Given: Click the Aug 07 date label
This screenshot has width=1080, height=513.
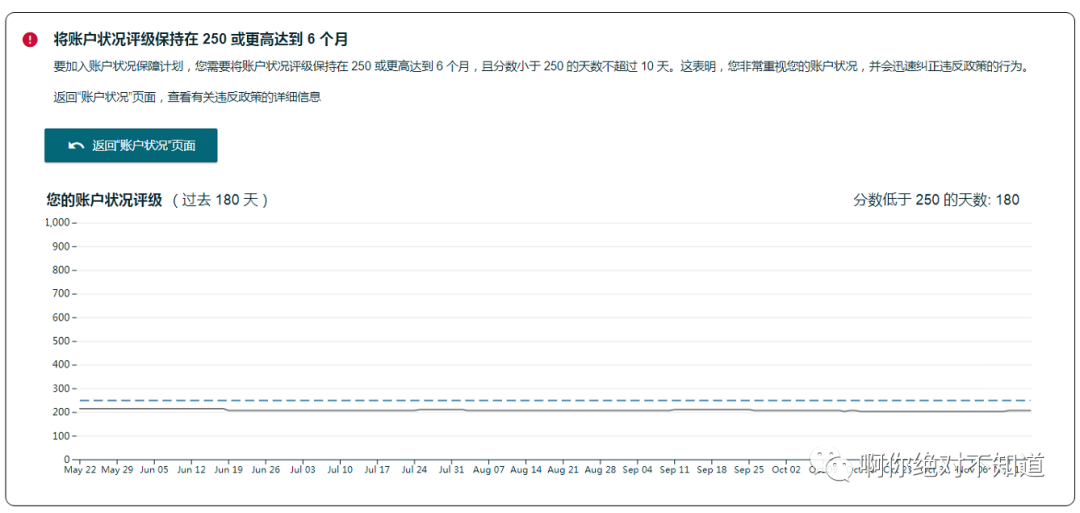Looking at the screenshot, I should (x=488, y=470).
